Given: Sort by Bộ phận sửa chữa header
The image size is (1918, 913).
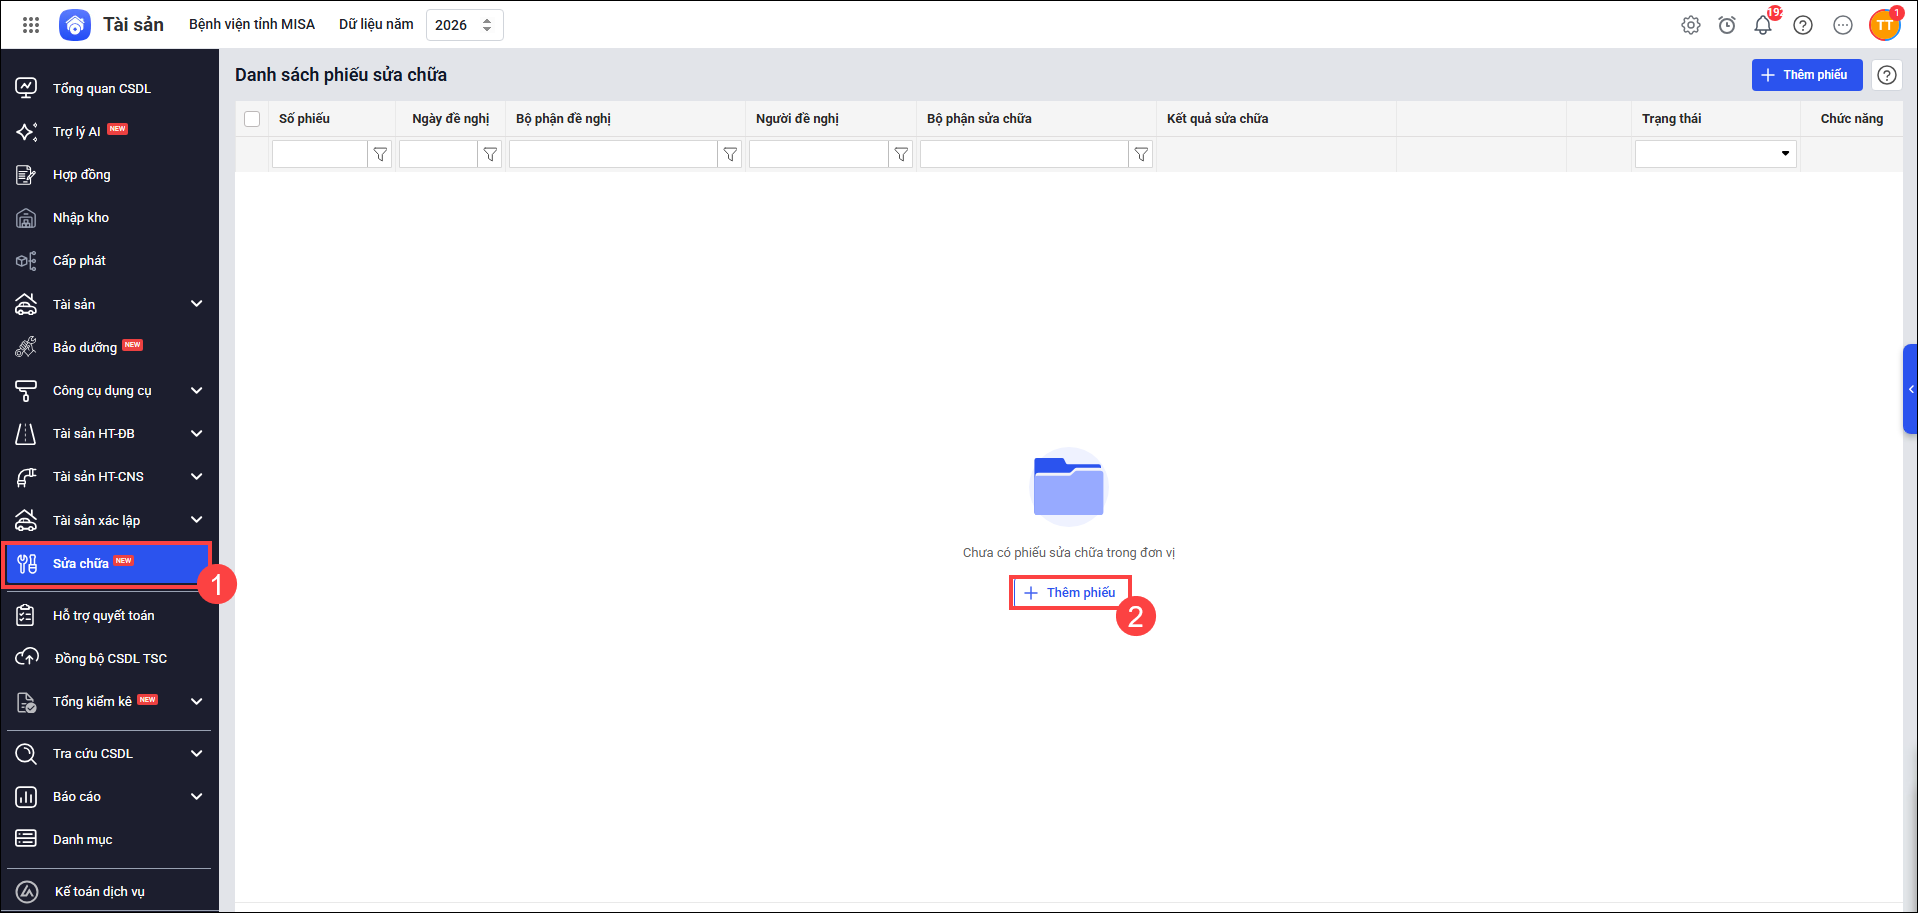Looking at the screenshot, I should pos(979,119).
